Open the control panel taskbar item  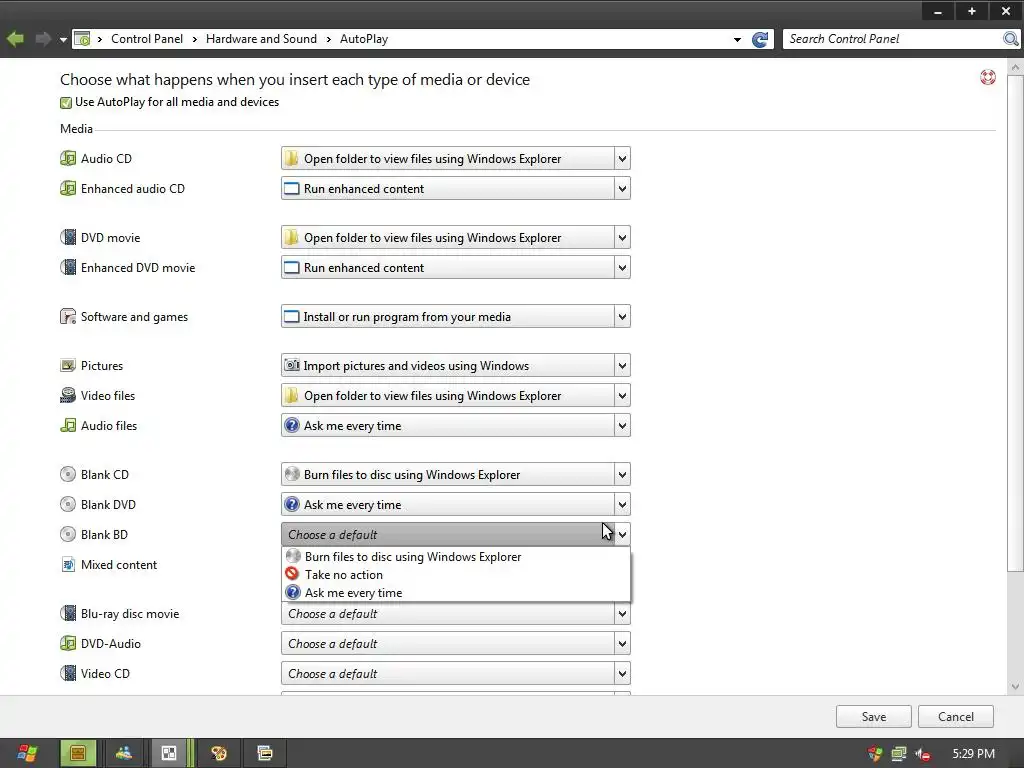click(x=169, y=754)
